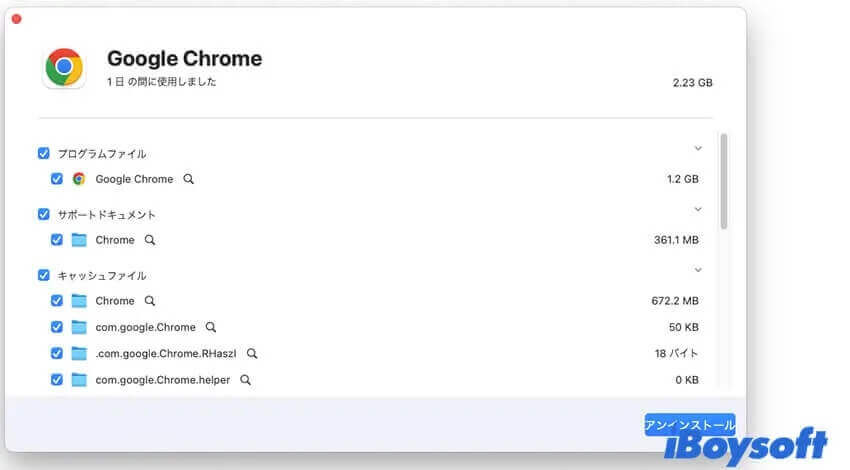Click the vertical scrollbar of the file list
The image size is (850, 470).
point(724,182)
